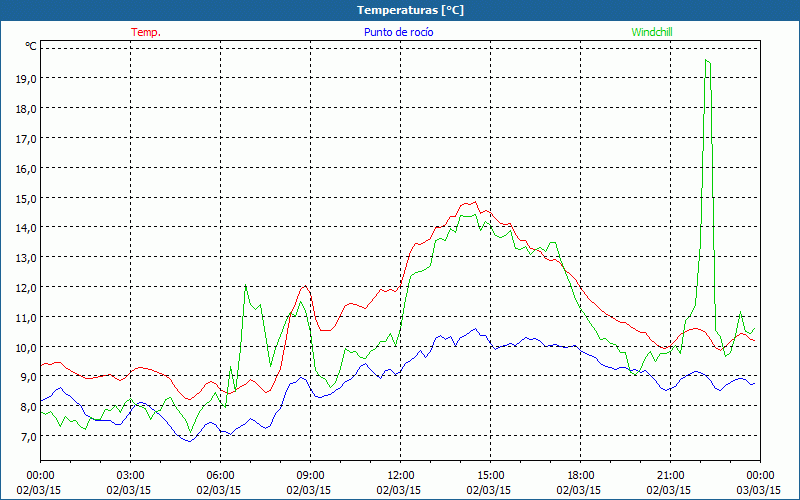Select the blue Punto de rocío legend label
Viewport: 800px width, 500px height.
click(398, 32)
